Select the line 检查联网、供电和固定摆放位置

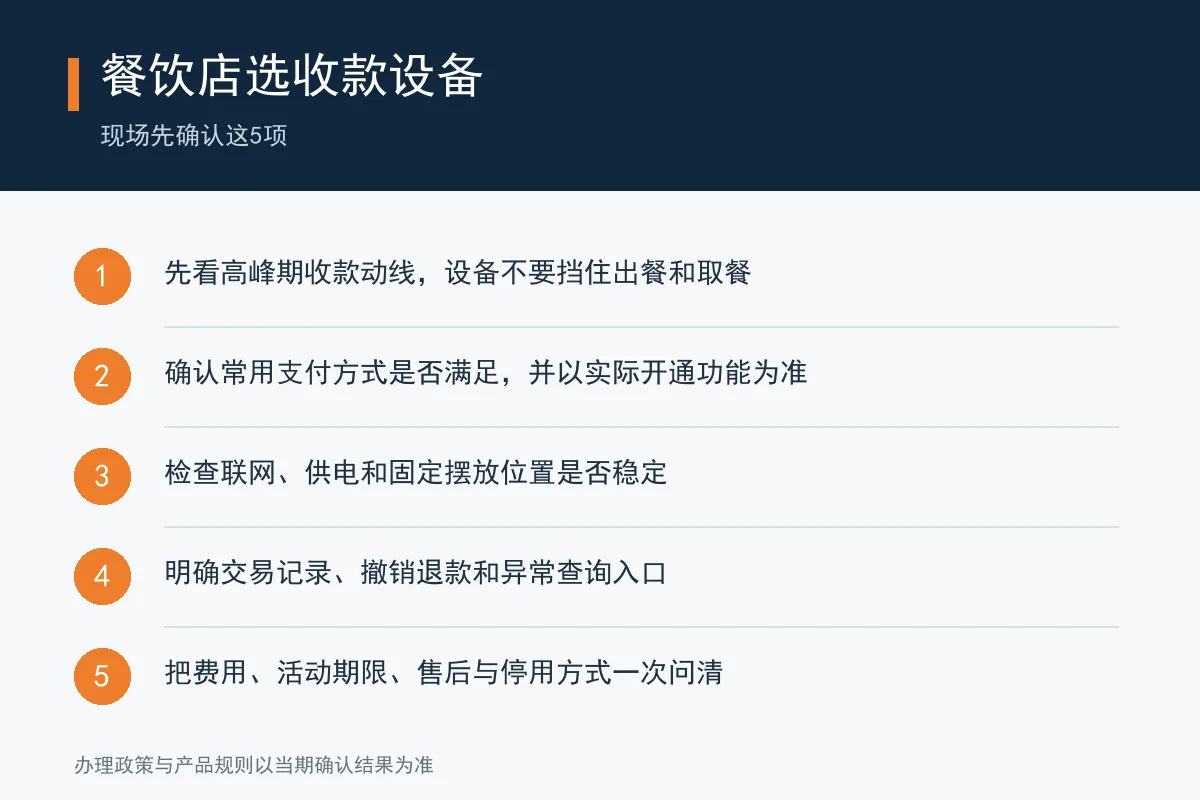tap(416, 473)
